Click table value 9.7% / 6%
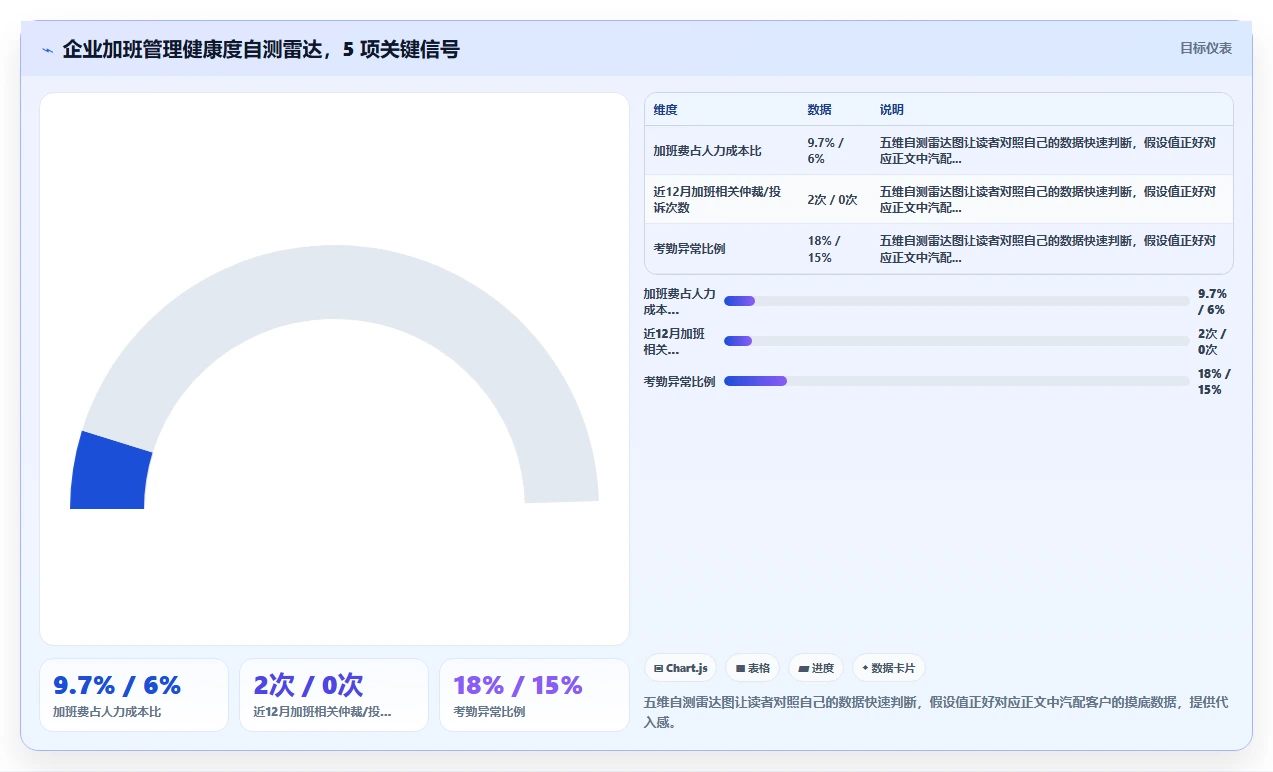 point(826,150)
